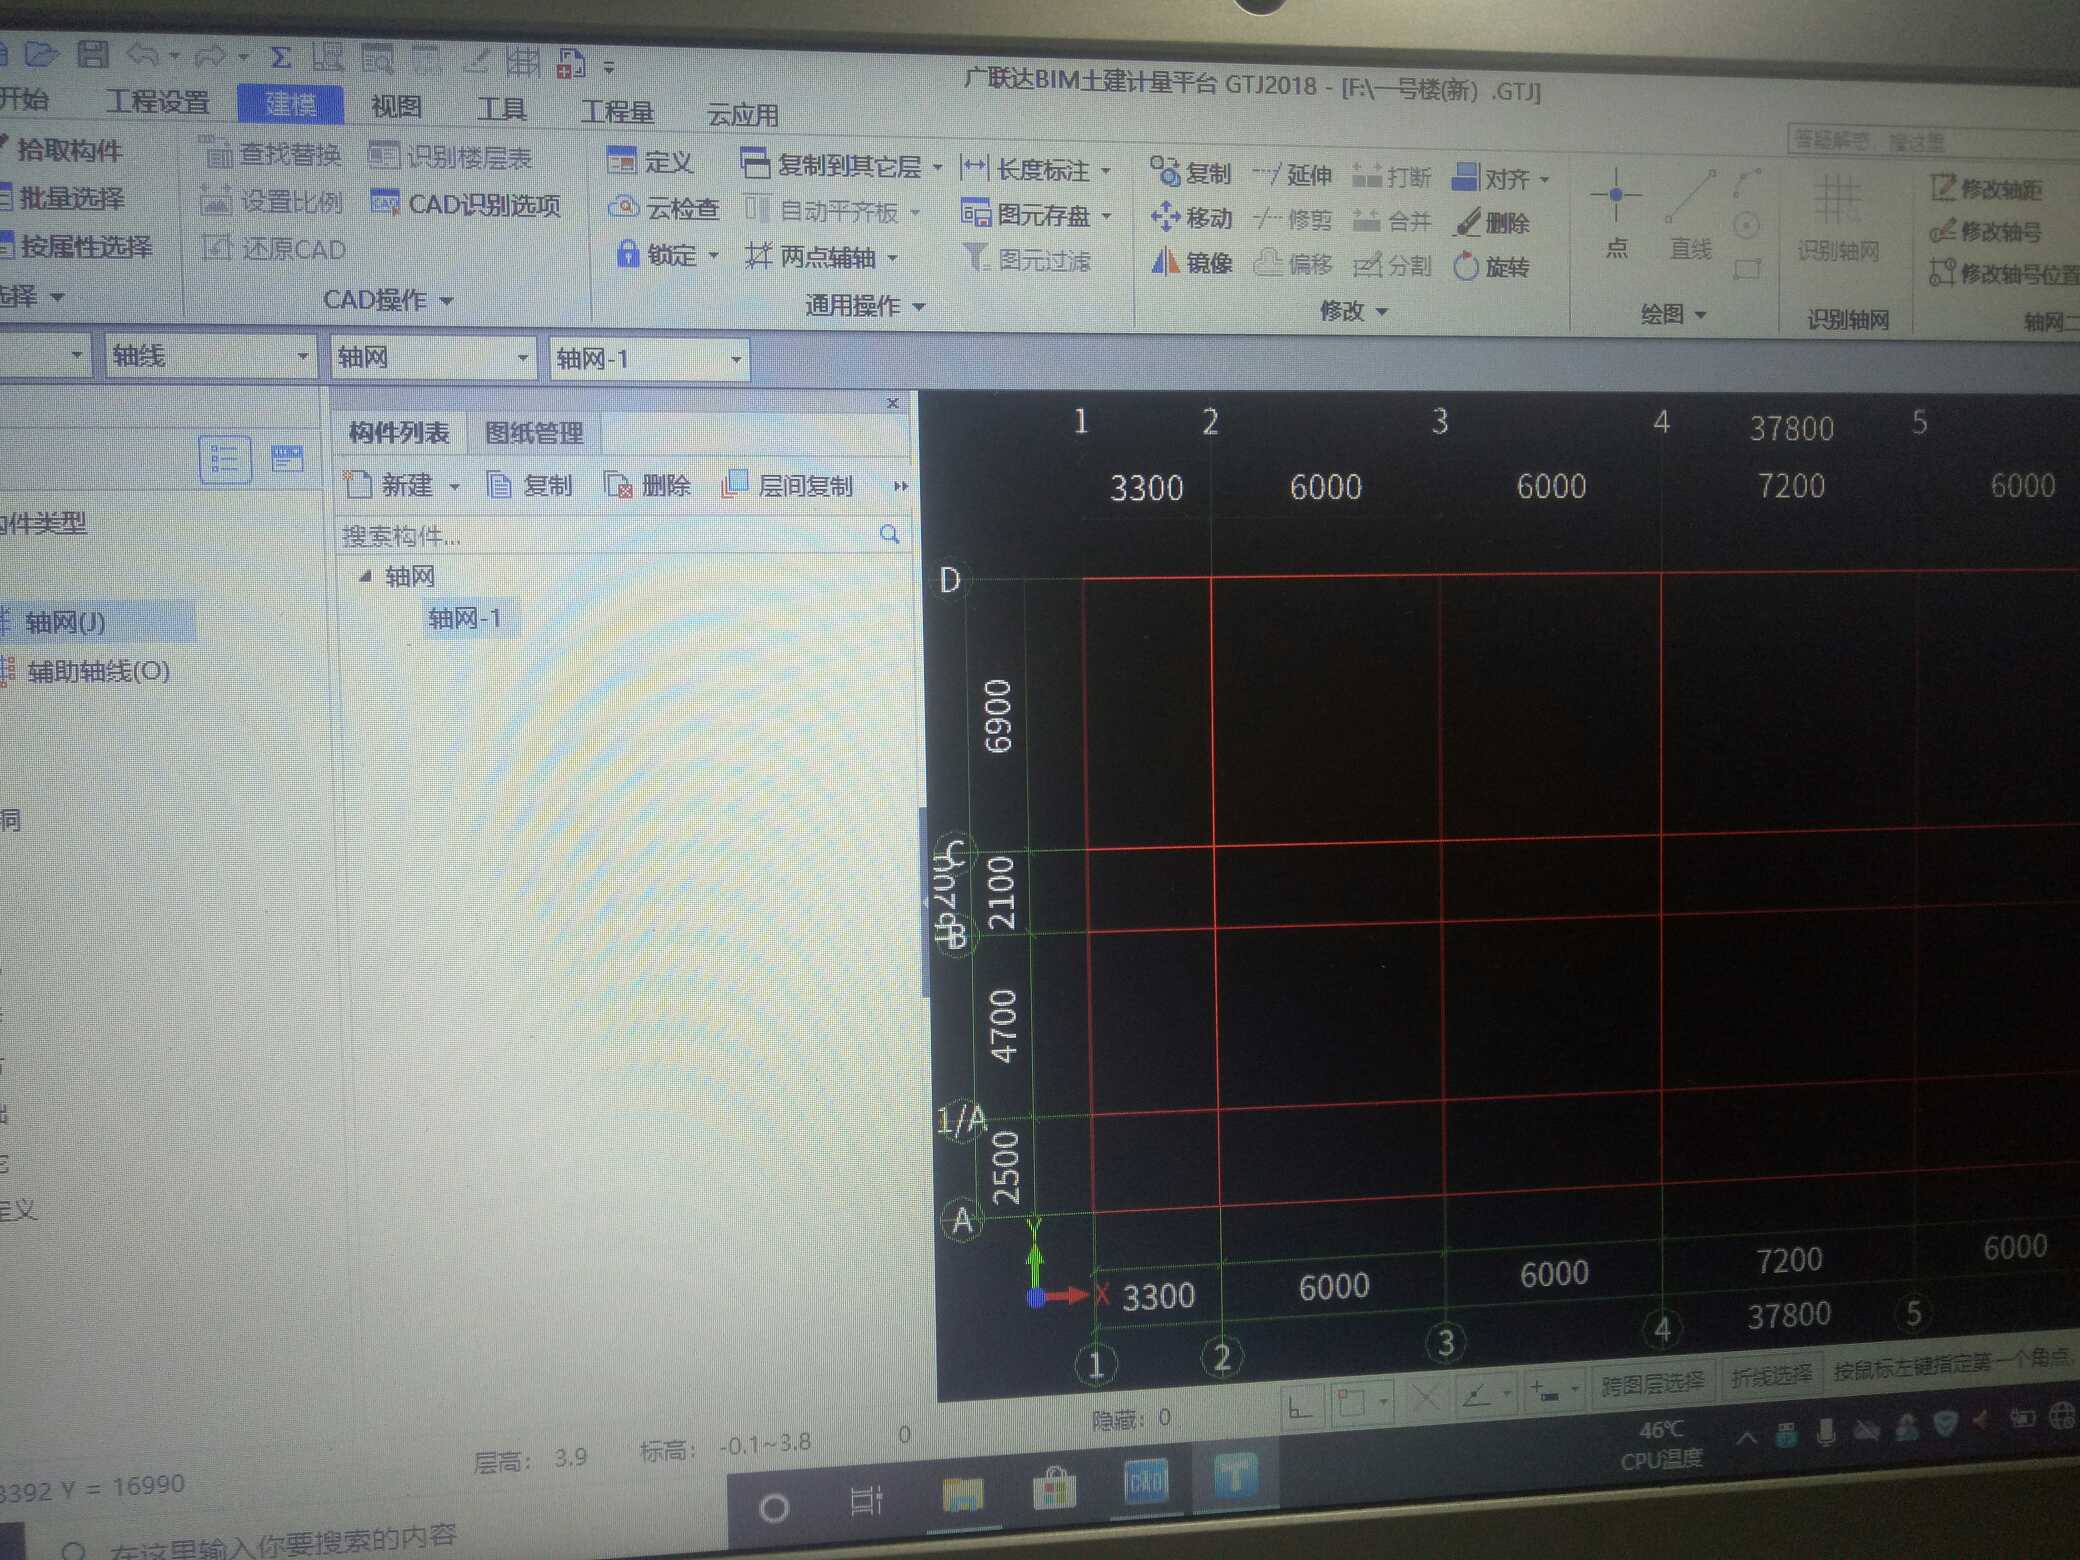Screen dimensions: 2080x1560
Task: Click the Windows Cortana circle on the taskbar
Action: coord(773,1506)
